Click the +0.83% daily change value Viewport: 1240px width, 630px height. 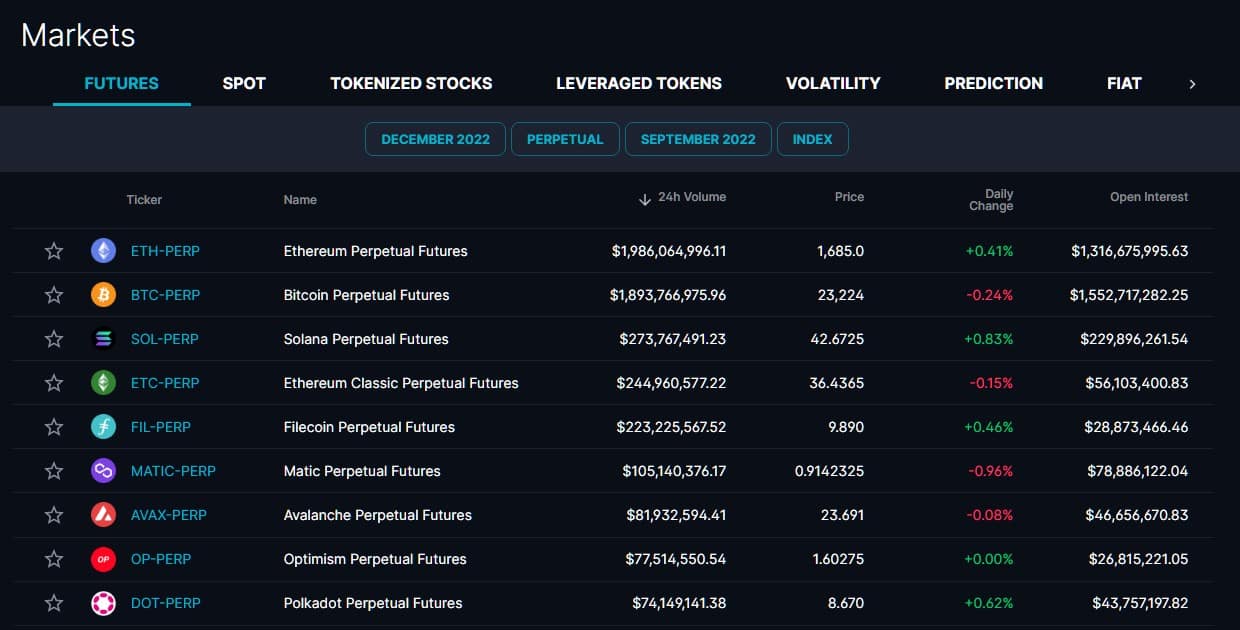(989, 339)
